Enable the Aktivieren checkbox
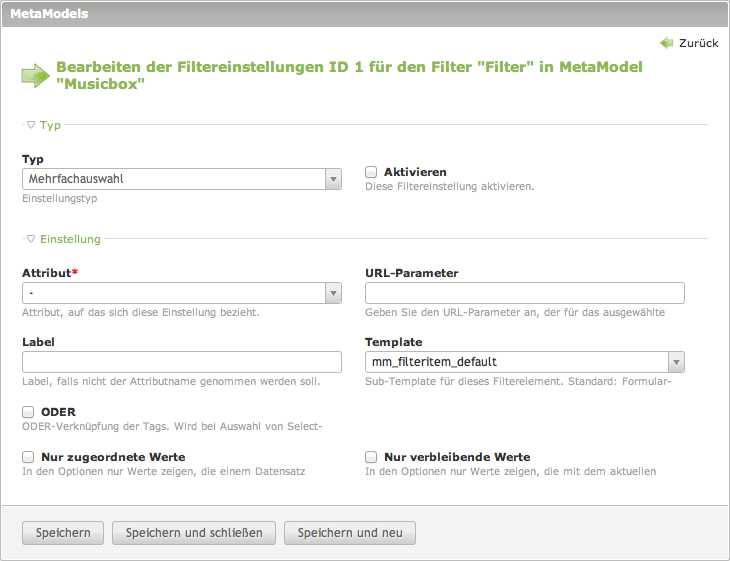Image resolution: width=730 pixels, height=561 pixels. pyautogui.click(x=371, y=172)
